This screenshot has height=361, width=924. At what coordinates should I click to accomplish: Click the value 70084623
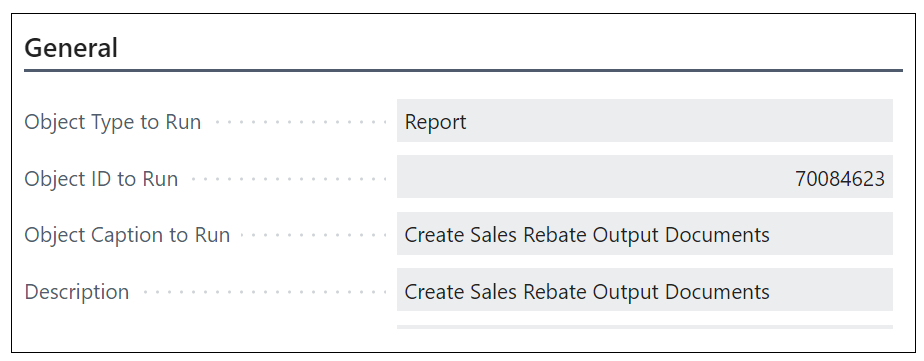point(840,178)
